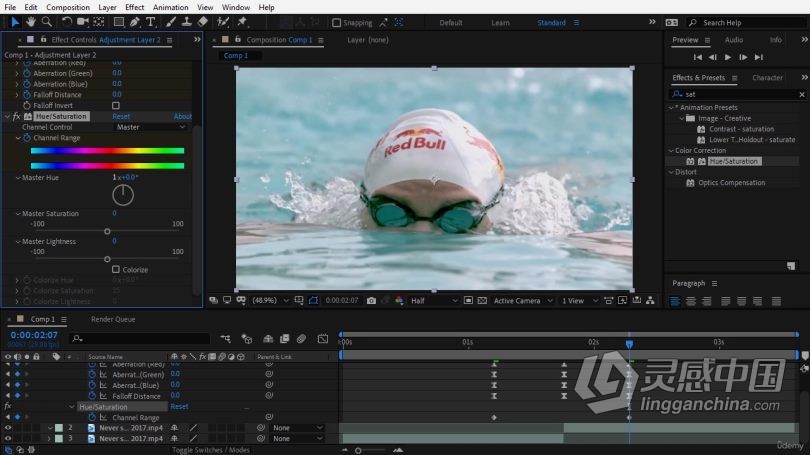Open the 1 View layout dropdown
810x455 pixels.
580,301
